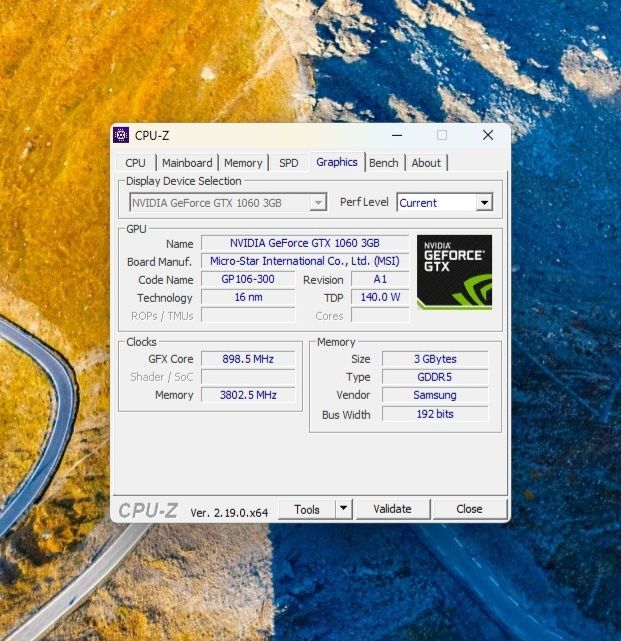Open the About tab
Screen dimensions: 621x641
(426, 163)
